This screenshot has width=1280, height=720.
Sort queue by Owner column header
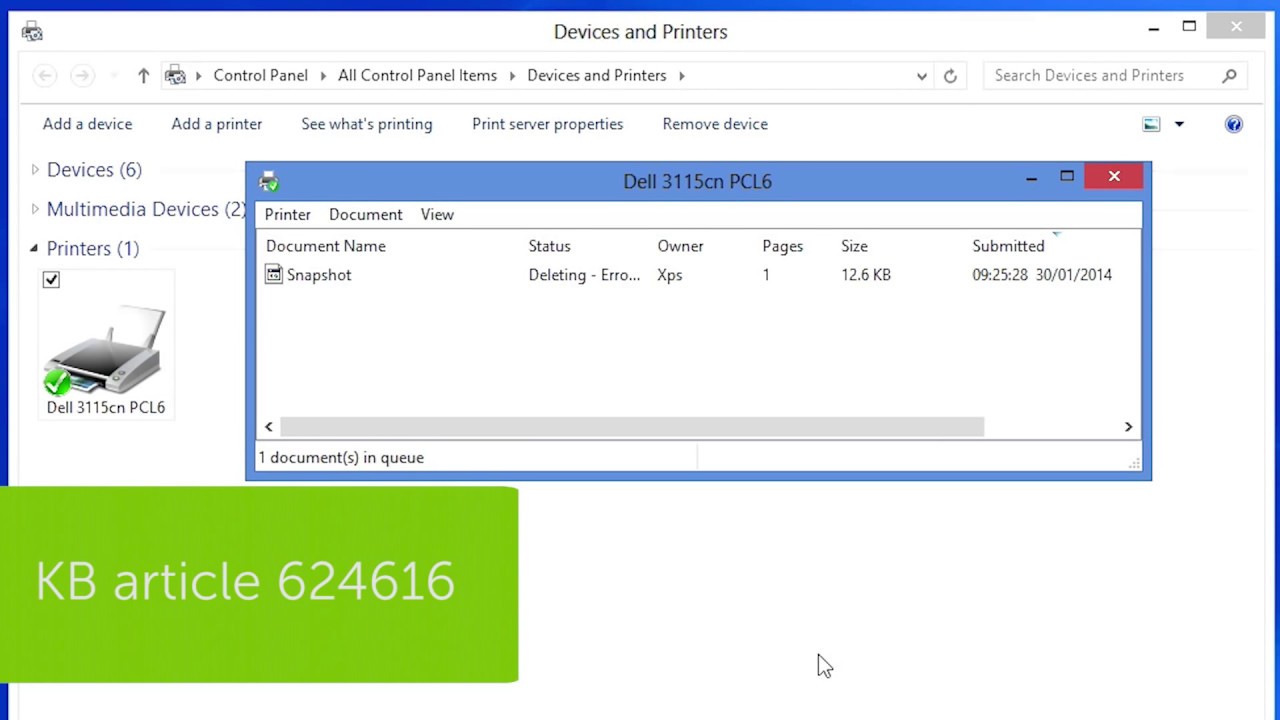tap(680, 246)
